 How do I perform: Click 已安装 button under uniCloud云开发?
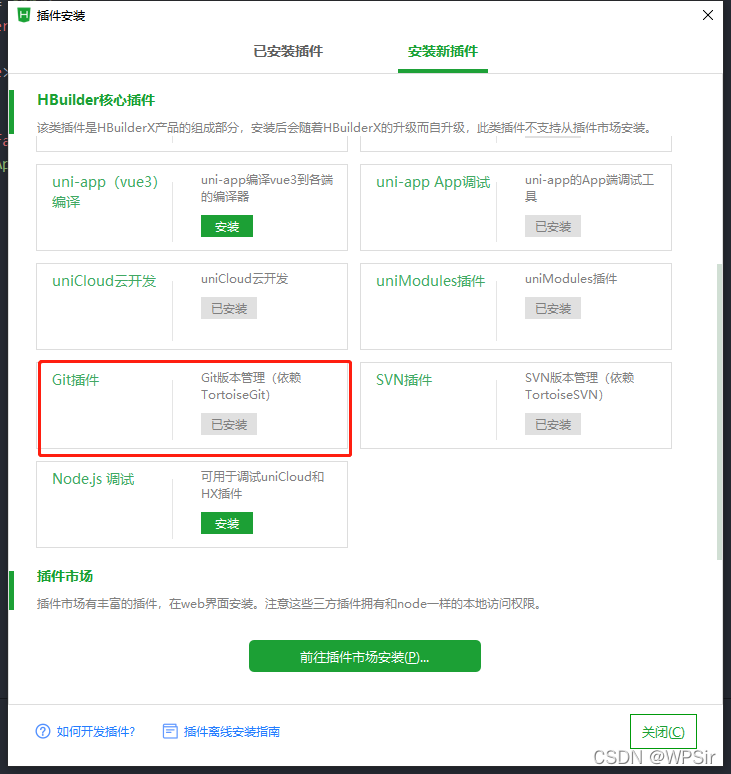(x=229, y=308)
